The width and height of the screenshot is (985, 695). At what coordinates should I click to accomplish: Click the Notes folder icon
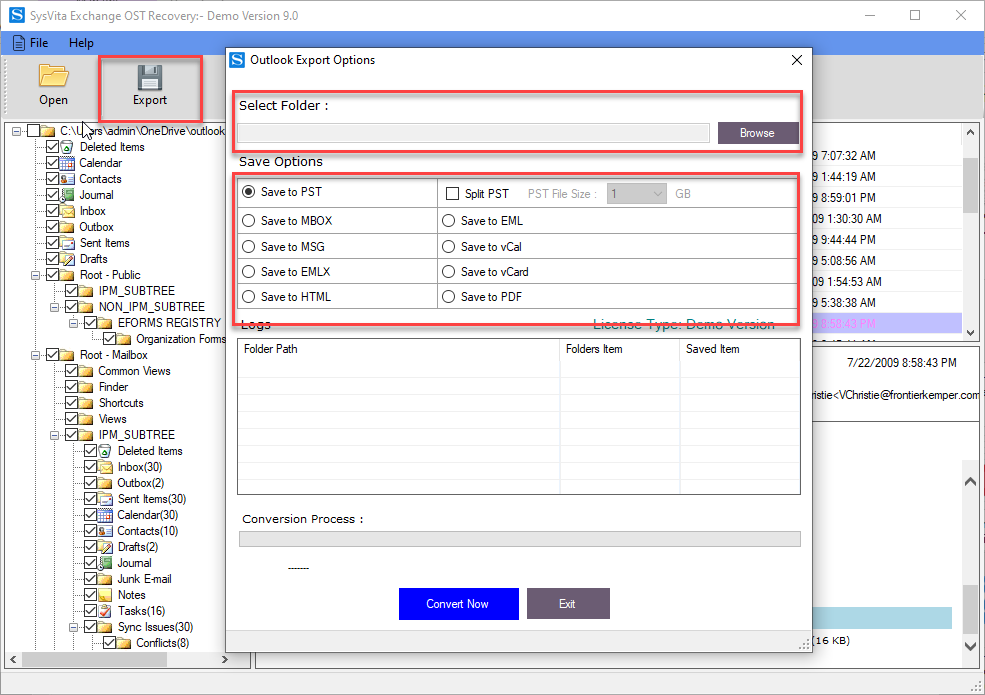coord(105,595)
